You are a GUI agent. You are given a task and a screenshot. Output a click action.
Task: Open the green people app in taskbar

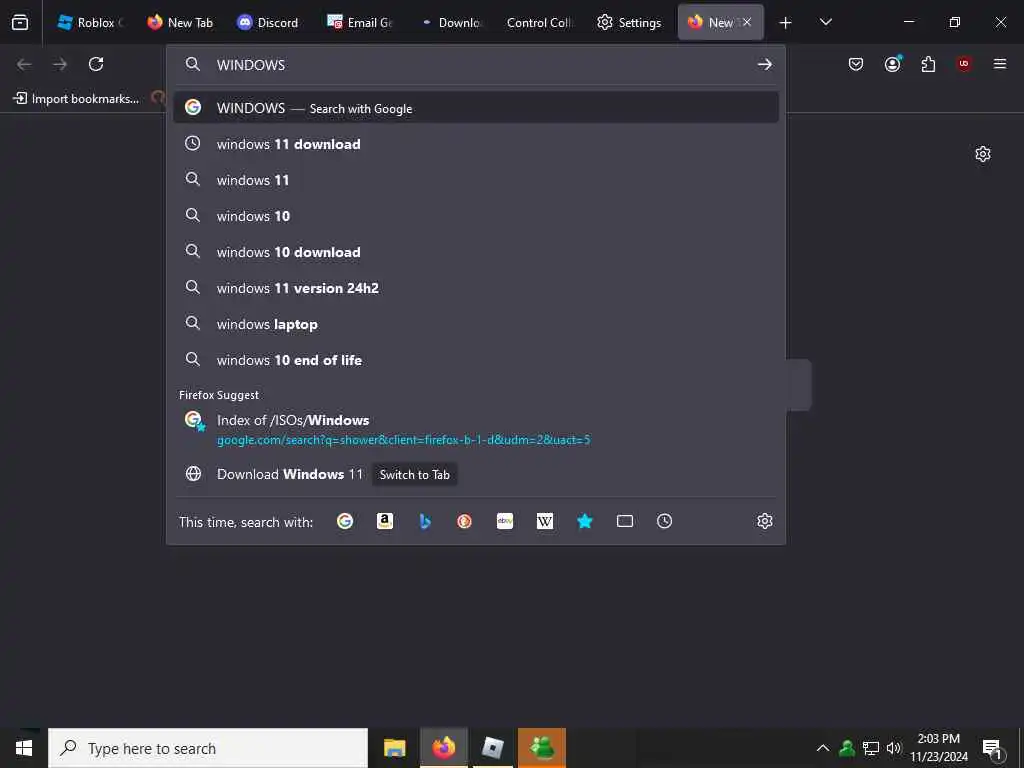click(x=542, y=748)
